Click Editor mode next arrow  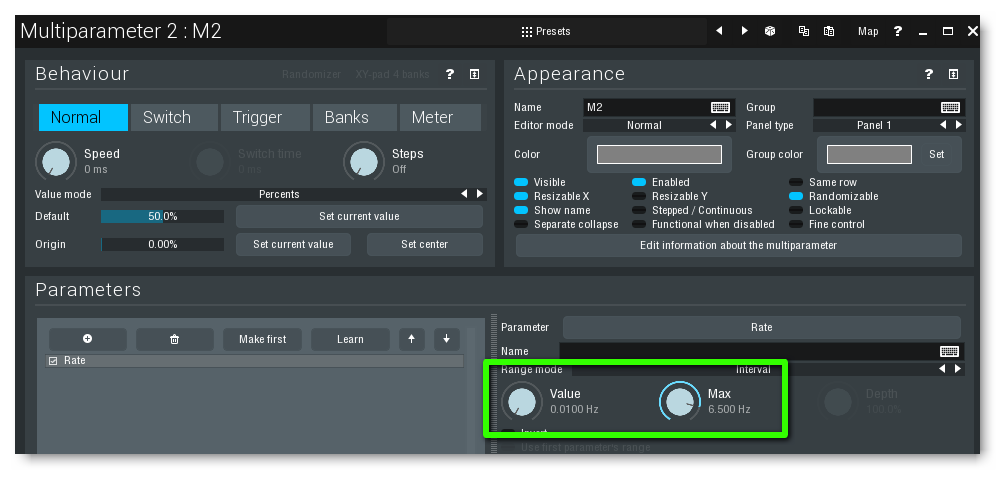[x=728, y=125]
